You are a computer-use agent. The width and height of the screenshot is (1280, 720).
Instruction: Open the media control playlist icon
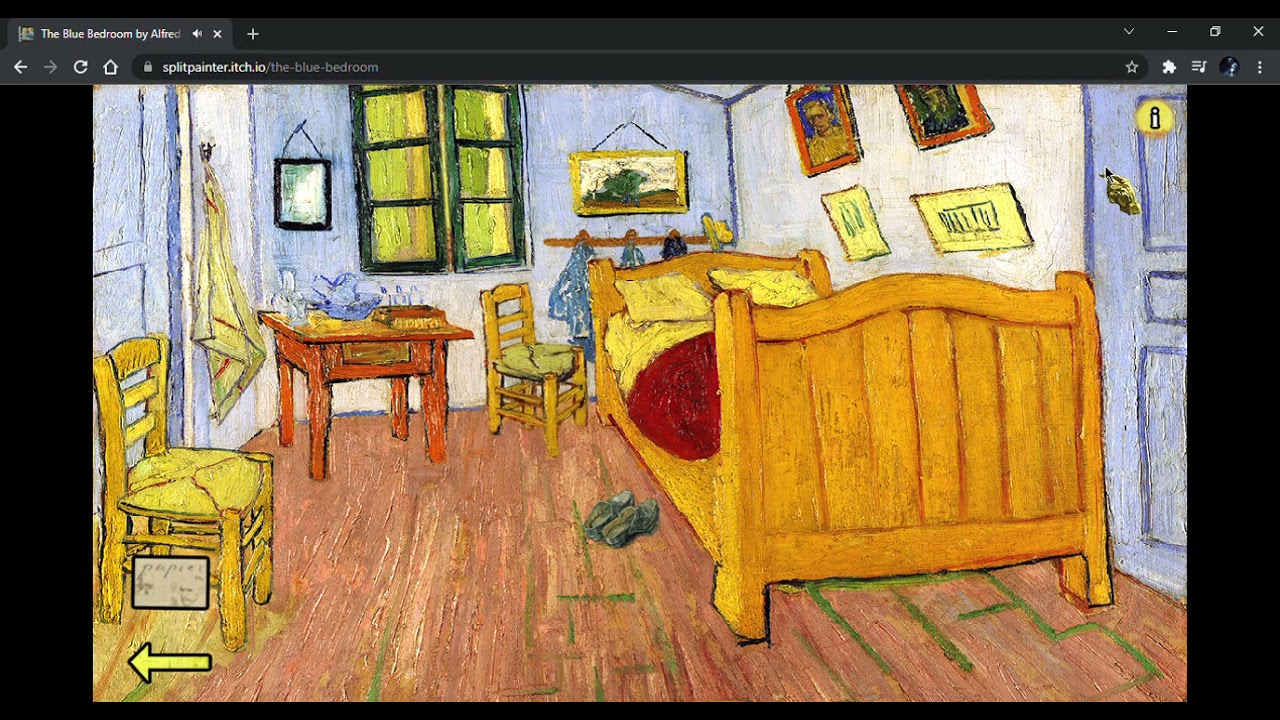(x=1199, y=67)
